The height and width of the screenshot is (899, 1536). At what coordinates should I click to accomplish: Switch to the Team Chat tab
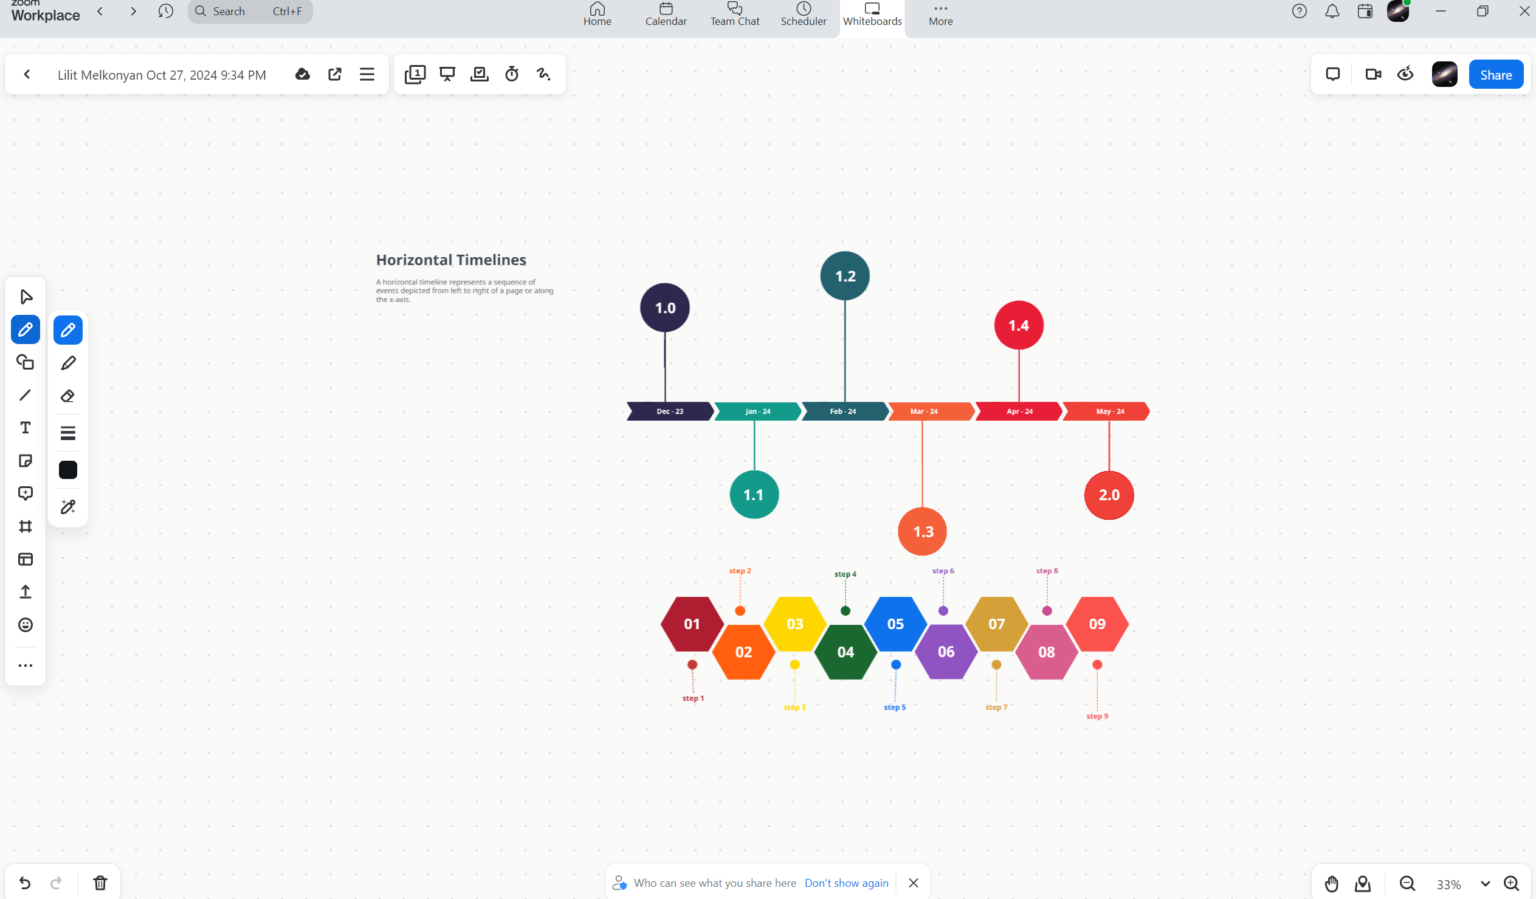click(734, 14)
